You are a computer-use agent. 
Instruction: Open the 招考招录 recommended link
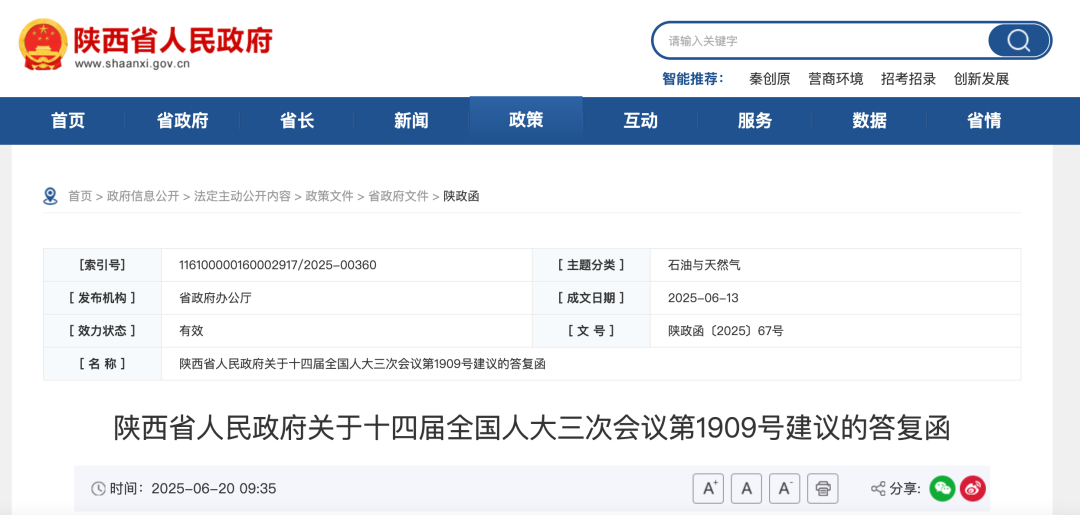pyautogui.click(x=908, y=79)
